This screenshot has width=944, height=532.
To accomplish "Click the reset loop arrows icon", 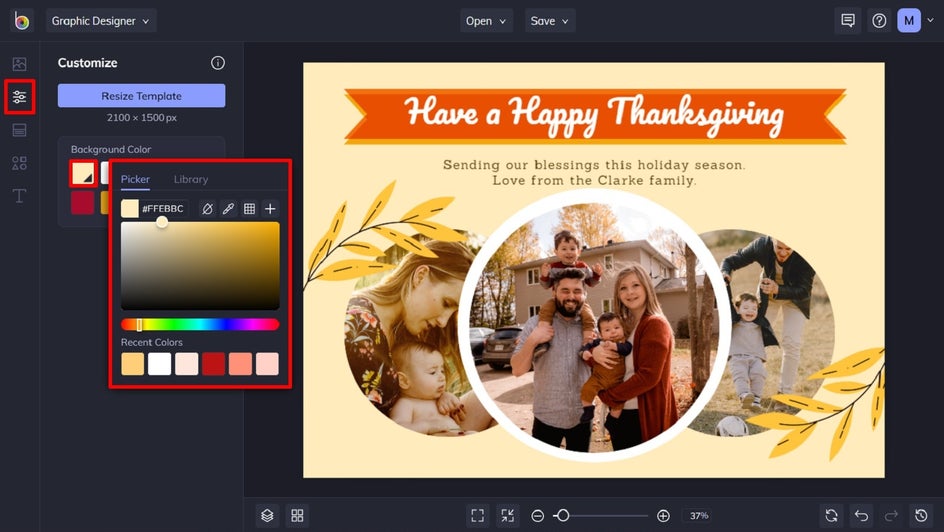I will point(831,516).
